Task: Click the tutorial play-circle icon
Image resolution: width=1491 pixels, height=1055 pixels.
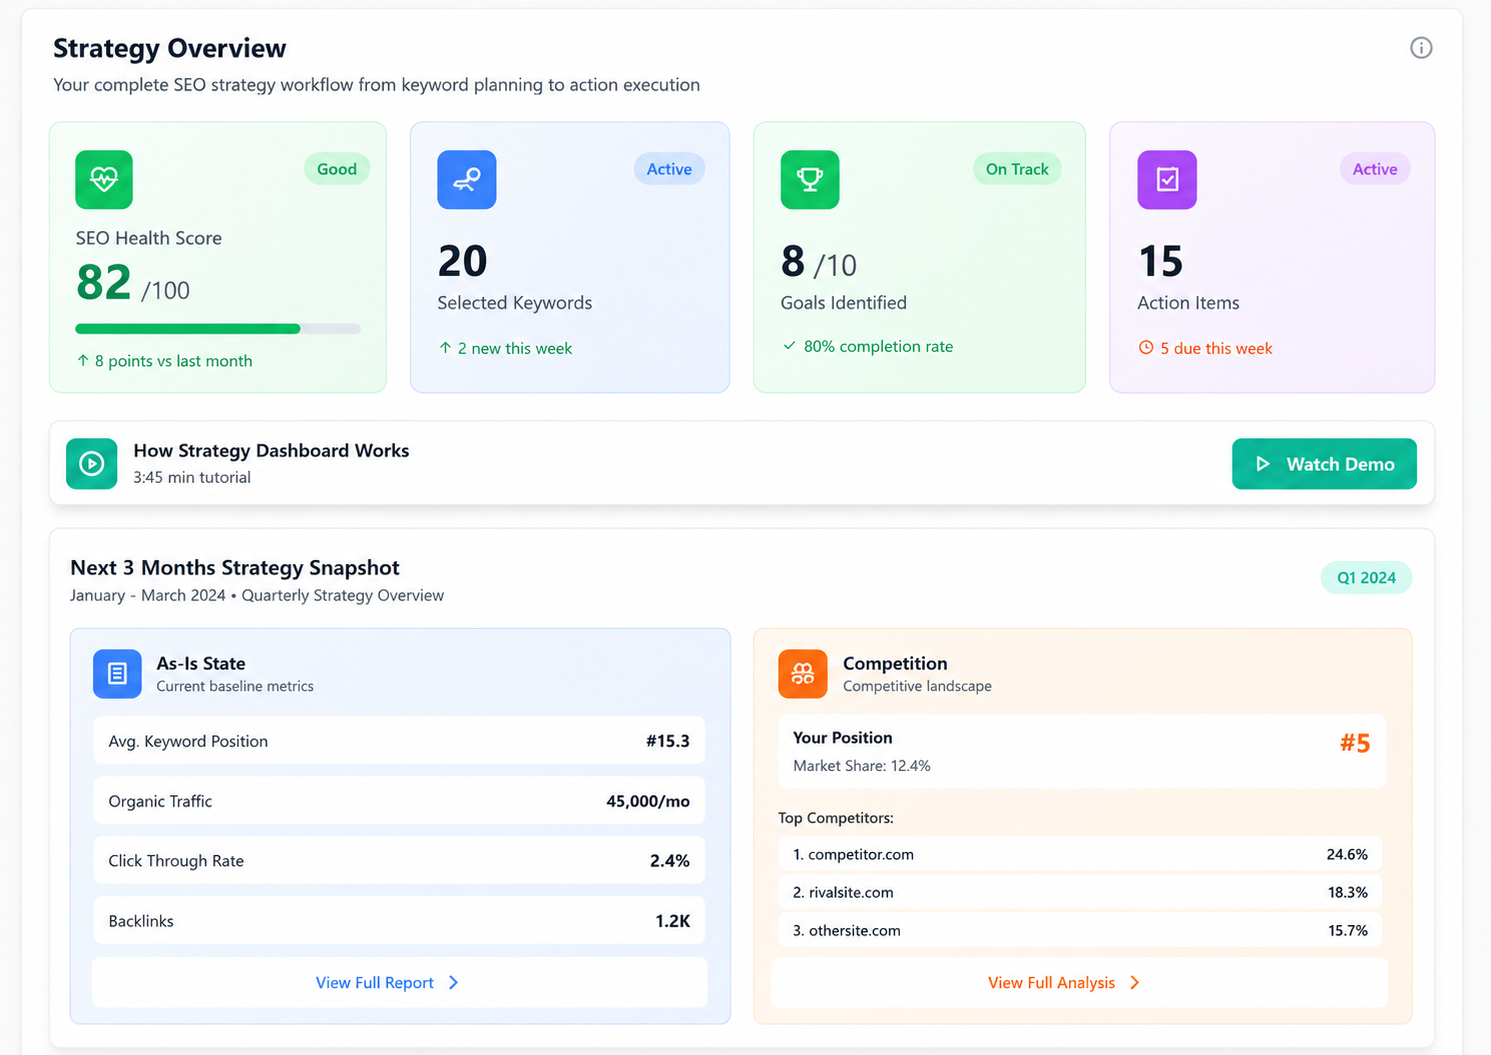Action: (x=92, y=464)
